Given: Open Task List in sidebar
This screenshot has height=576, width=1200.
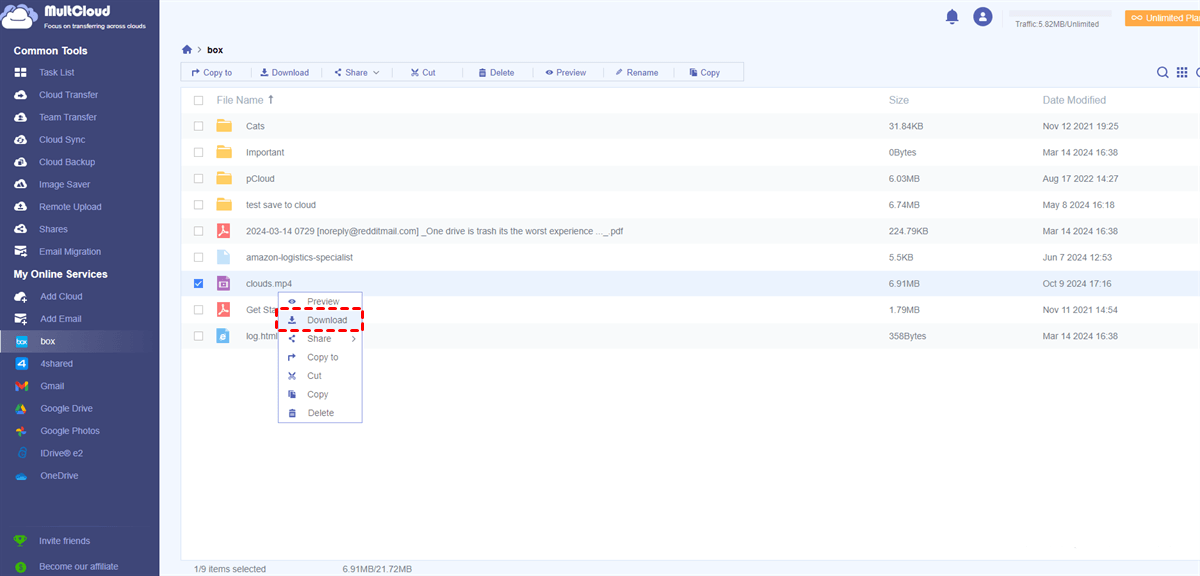Looking at the screenshot, I should [57, 73].
